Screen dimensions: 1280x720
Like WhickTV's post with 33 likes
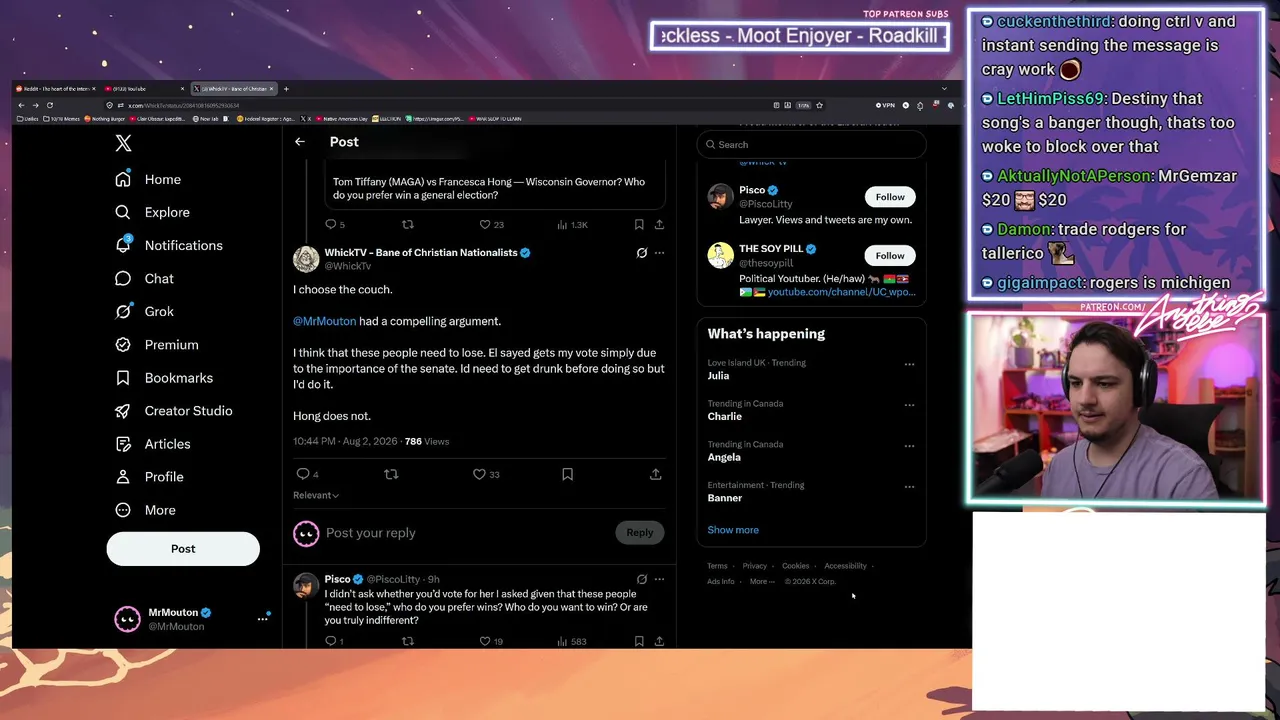tap(486, 474)
